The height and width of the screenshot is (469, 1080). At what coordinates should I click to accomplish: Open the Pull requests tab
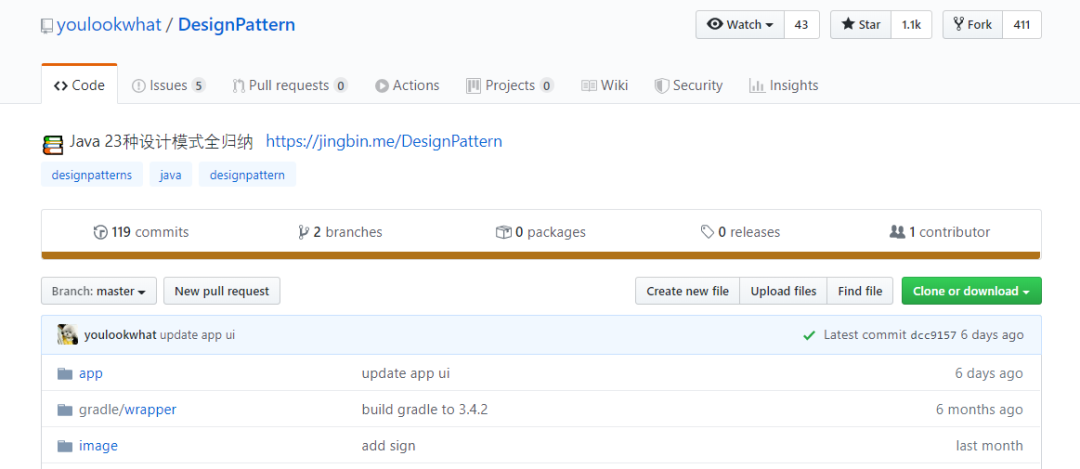[x=289, y=85]
